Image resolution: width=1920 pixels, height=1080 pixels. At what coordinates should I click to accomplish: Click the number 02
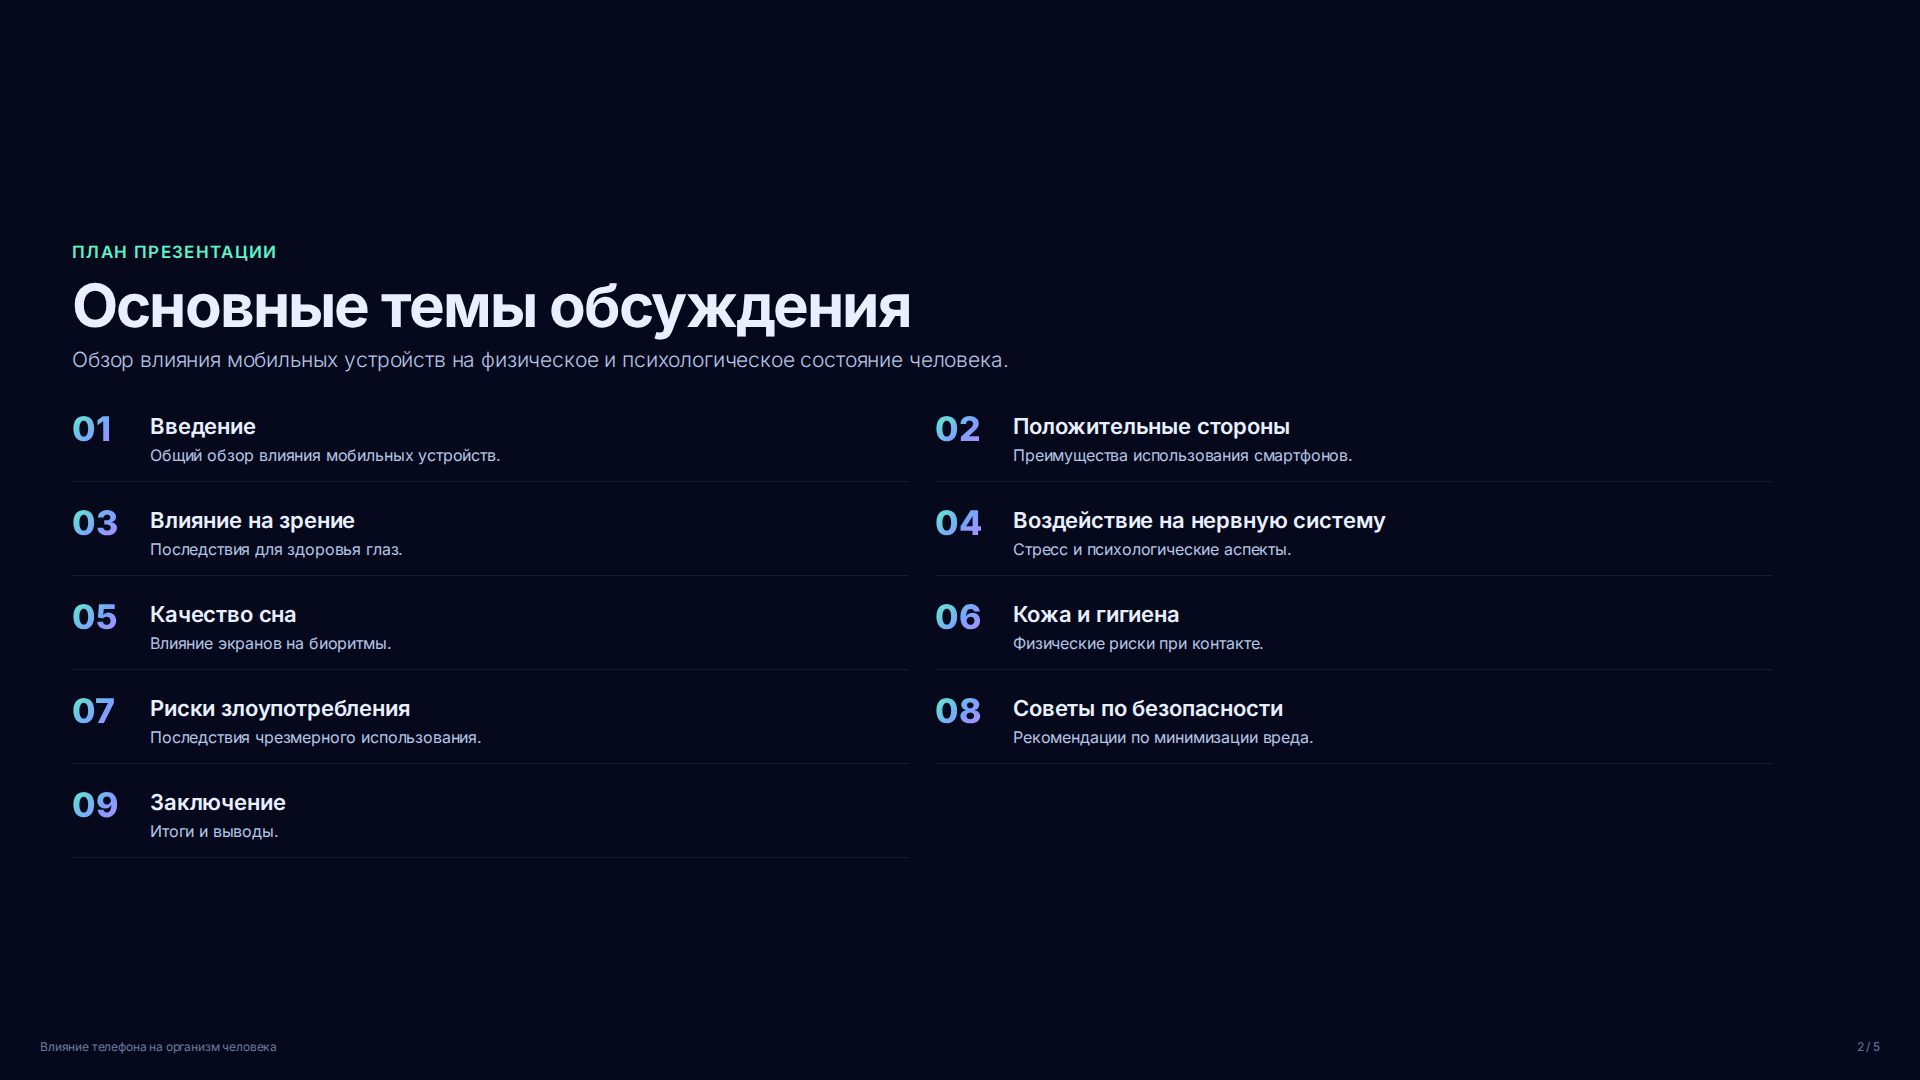(957, 429)
